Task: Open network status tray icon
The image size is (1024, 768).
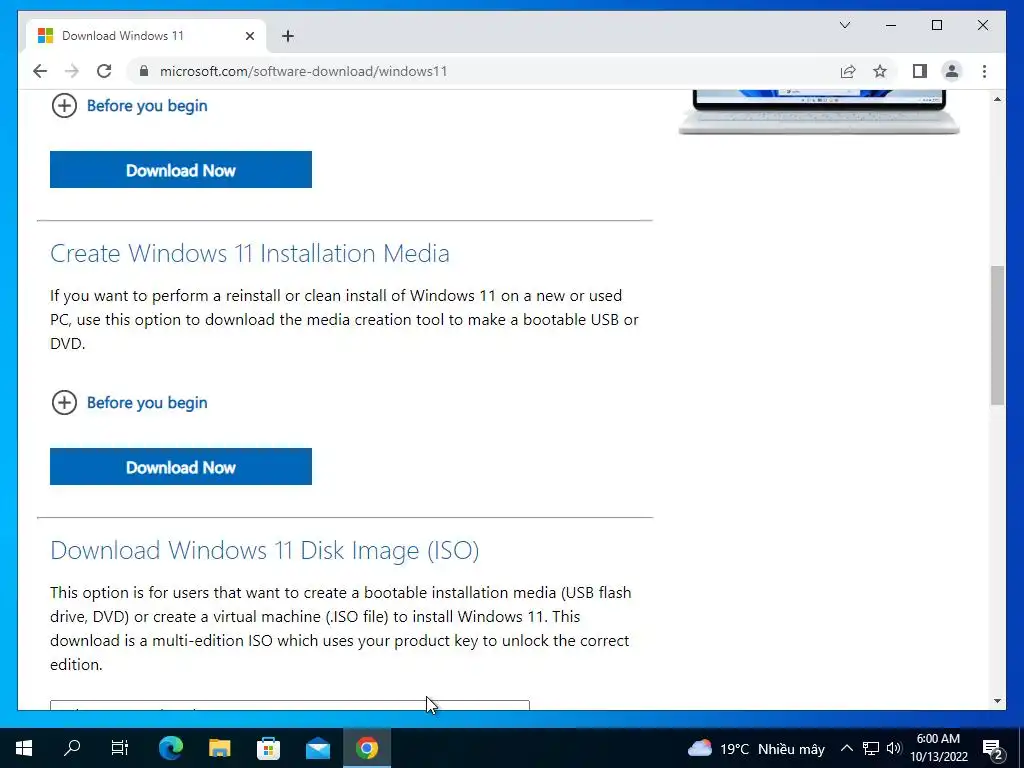Action: point(871,748)
